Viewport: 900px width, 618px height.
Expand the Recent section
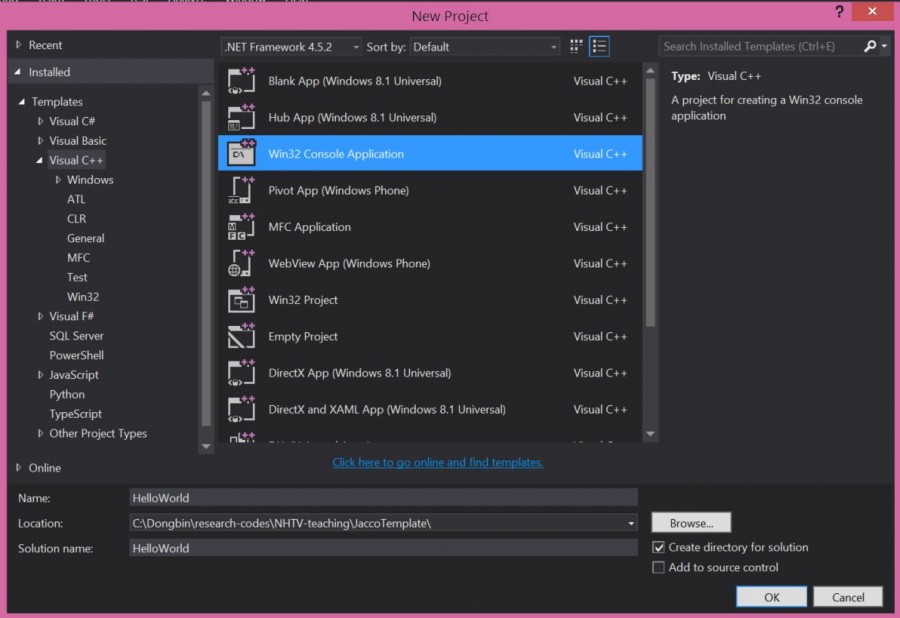(x=18, y=45)
